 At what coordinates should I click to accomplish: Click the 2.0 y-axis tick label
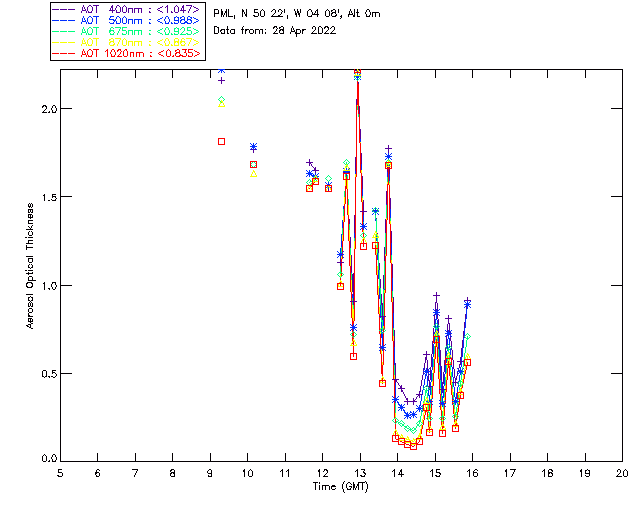(49, 109)
